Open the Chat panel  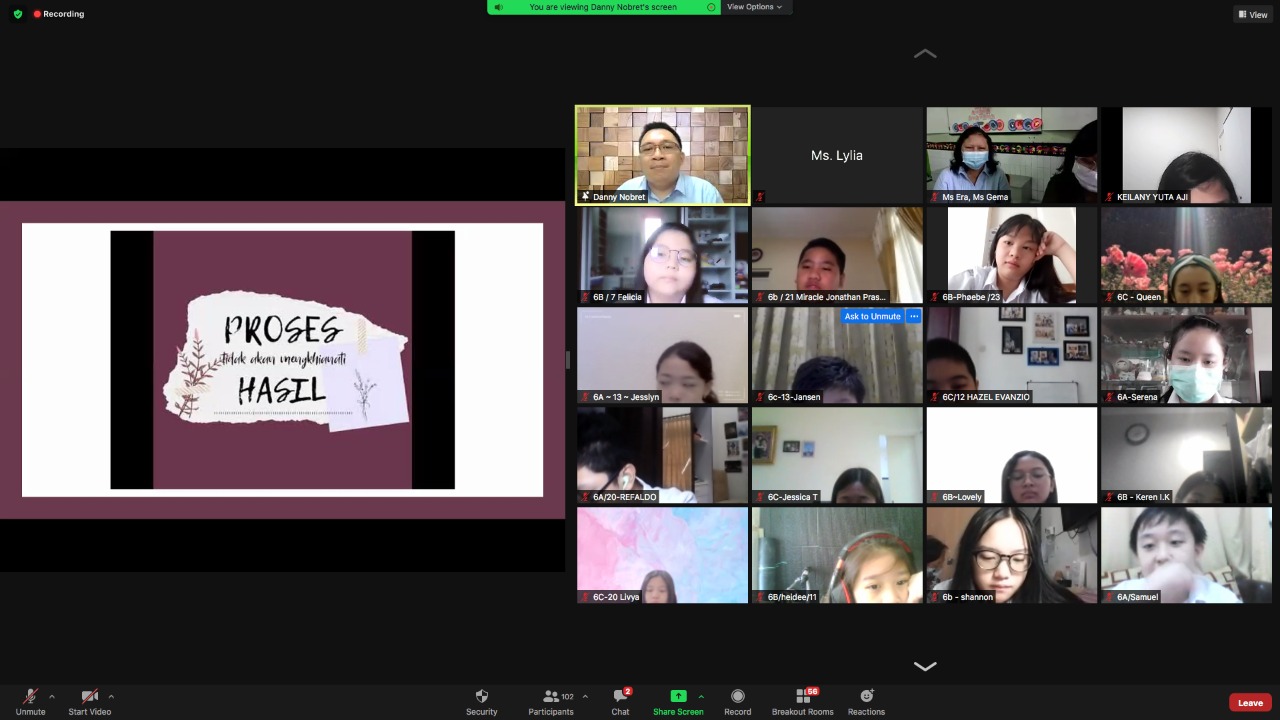click(620, 696)
